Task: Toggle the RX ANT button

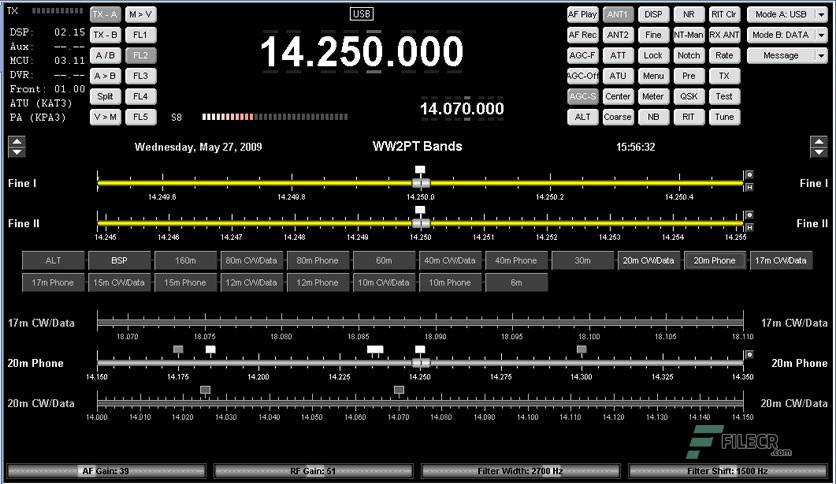Action: [725, 35]
